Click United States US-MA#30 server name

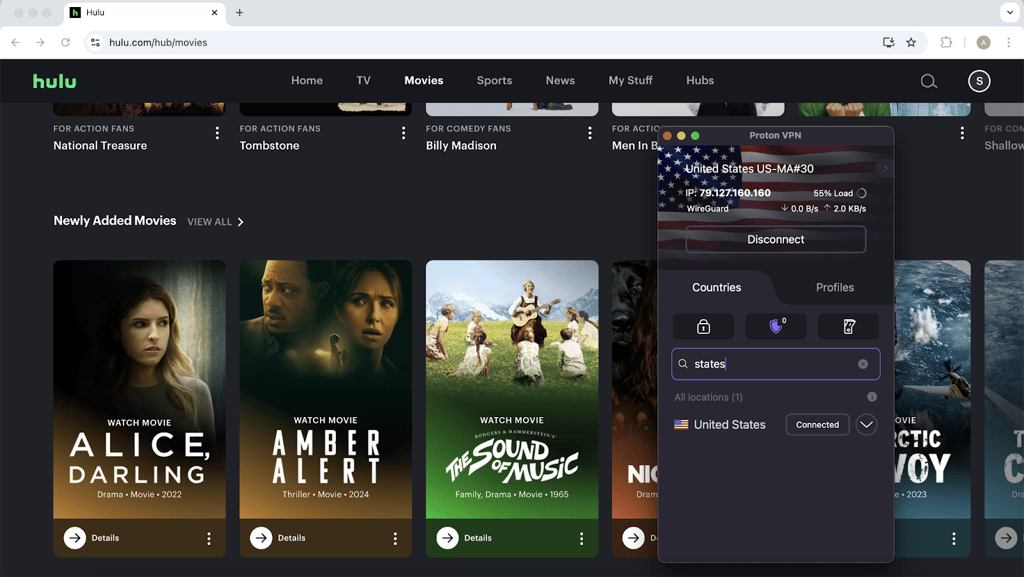pyautogui.click(x=749, y=168)
